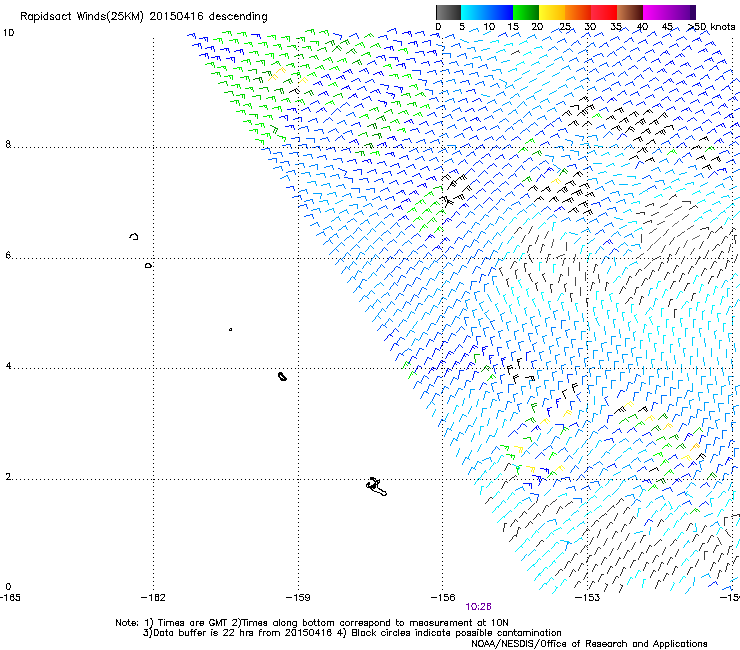The height and width of the screenshot is (650, 740).
Task: Click the -156 longitude axis label
Action: (443, 598)
